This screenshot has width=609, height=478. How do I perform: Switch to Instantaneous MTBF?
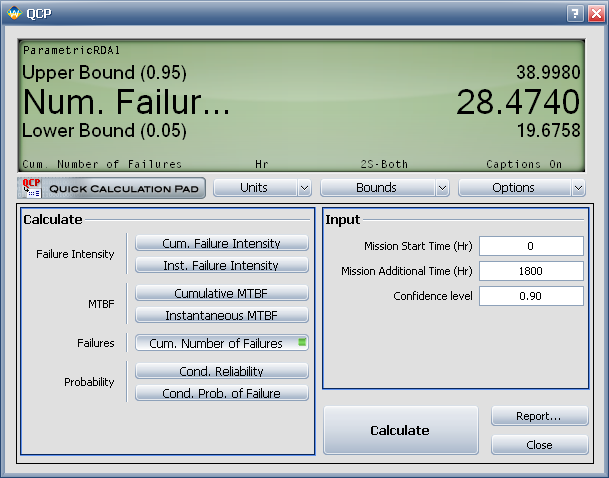point(221,315)
